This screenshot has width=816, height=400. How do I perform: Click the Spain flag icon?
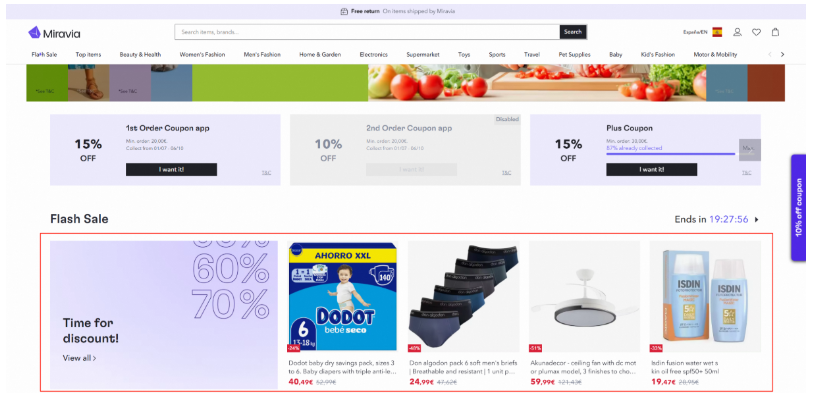coord(717,32)
